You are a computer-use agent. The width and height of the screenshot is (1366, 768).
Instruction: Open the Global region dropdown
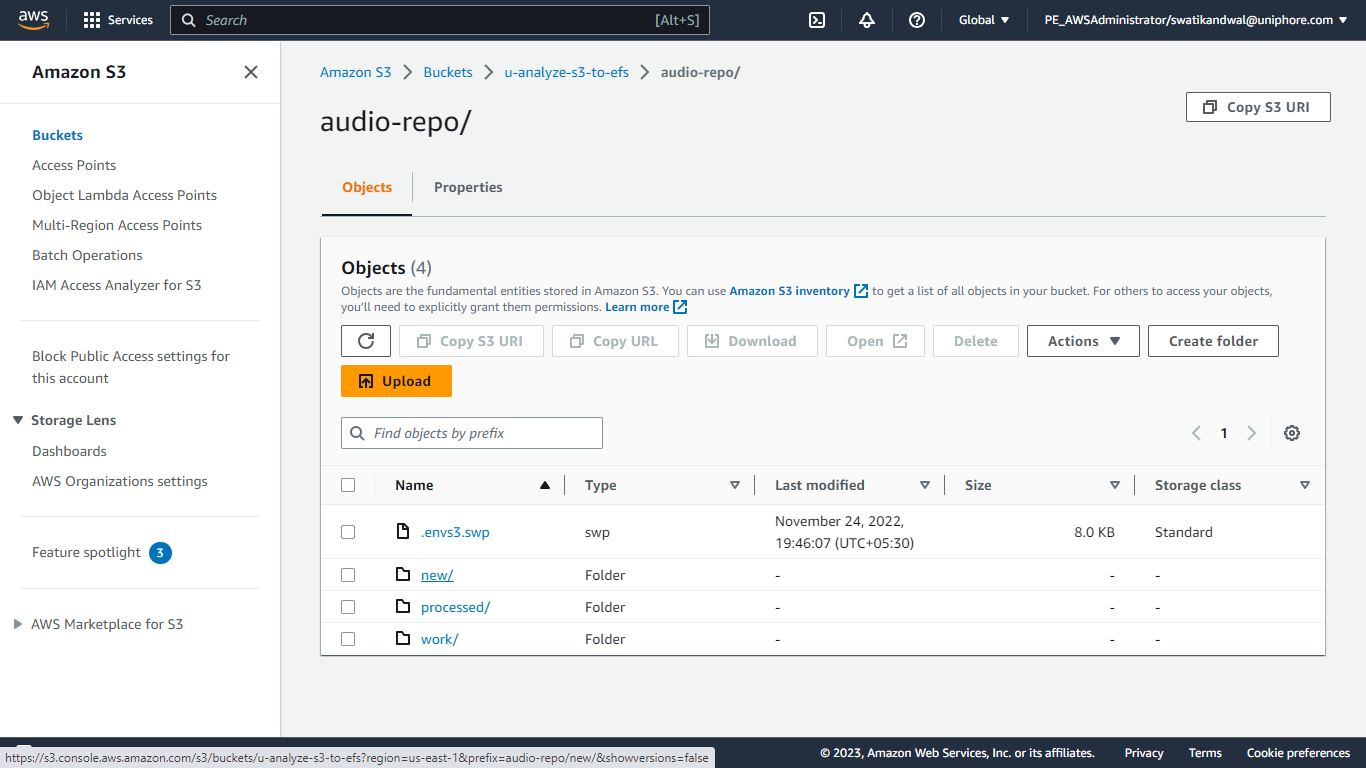pos(984,20)
